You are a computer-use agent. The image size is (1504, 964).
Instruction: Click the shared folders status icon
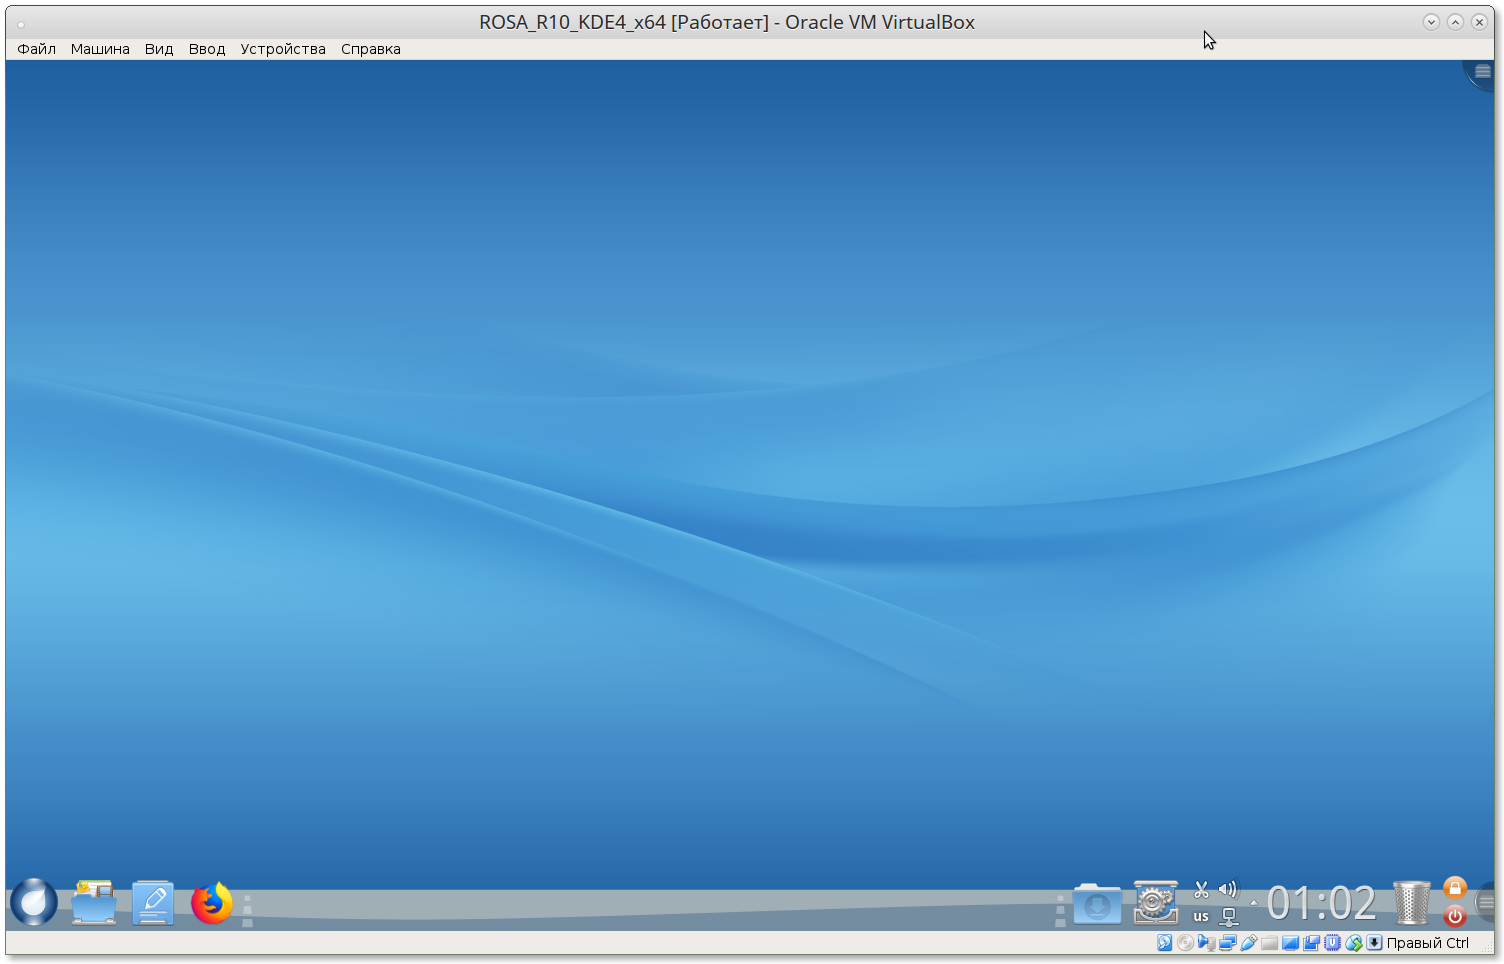(x=1269, y=943)
